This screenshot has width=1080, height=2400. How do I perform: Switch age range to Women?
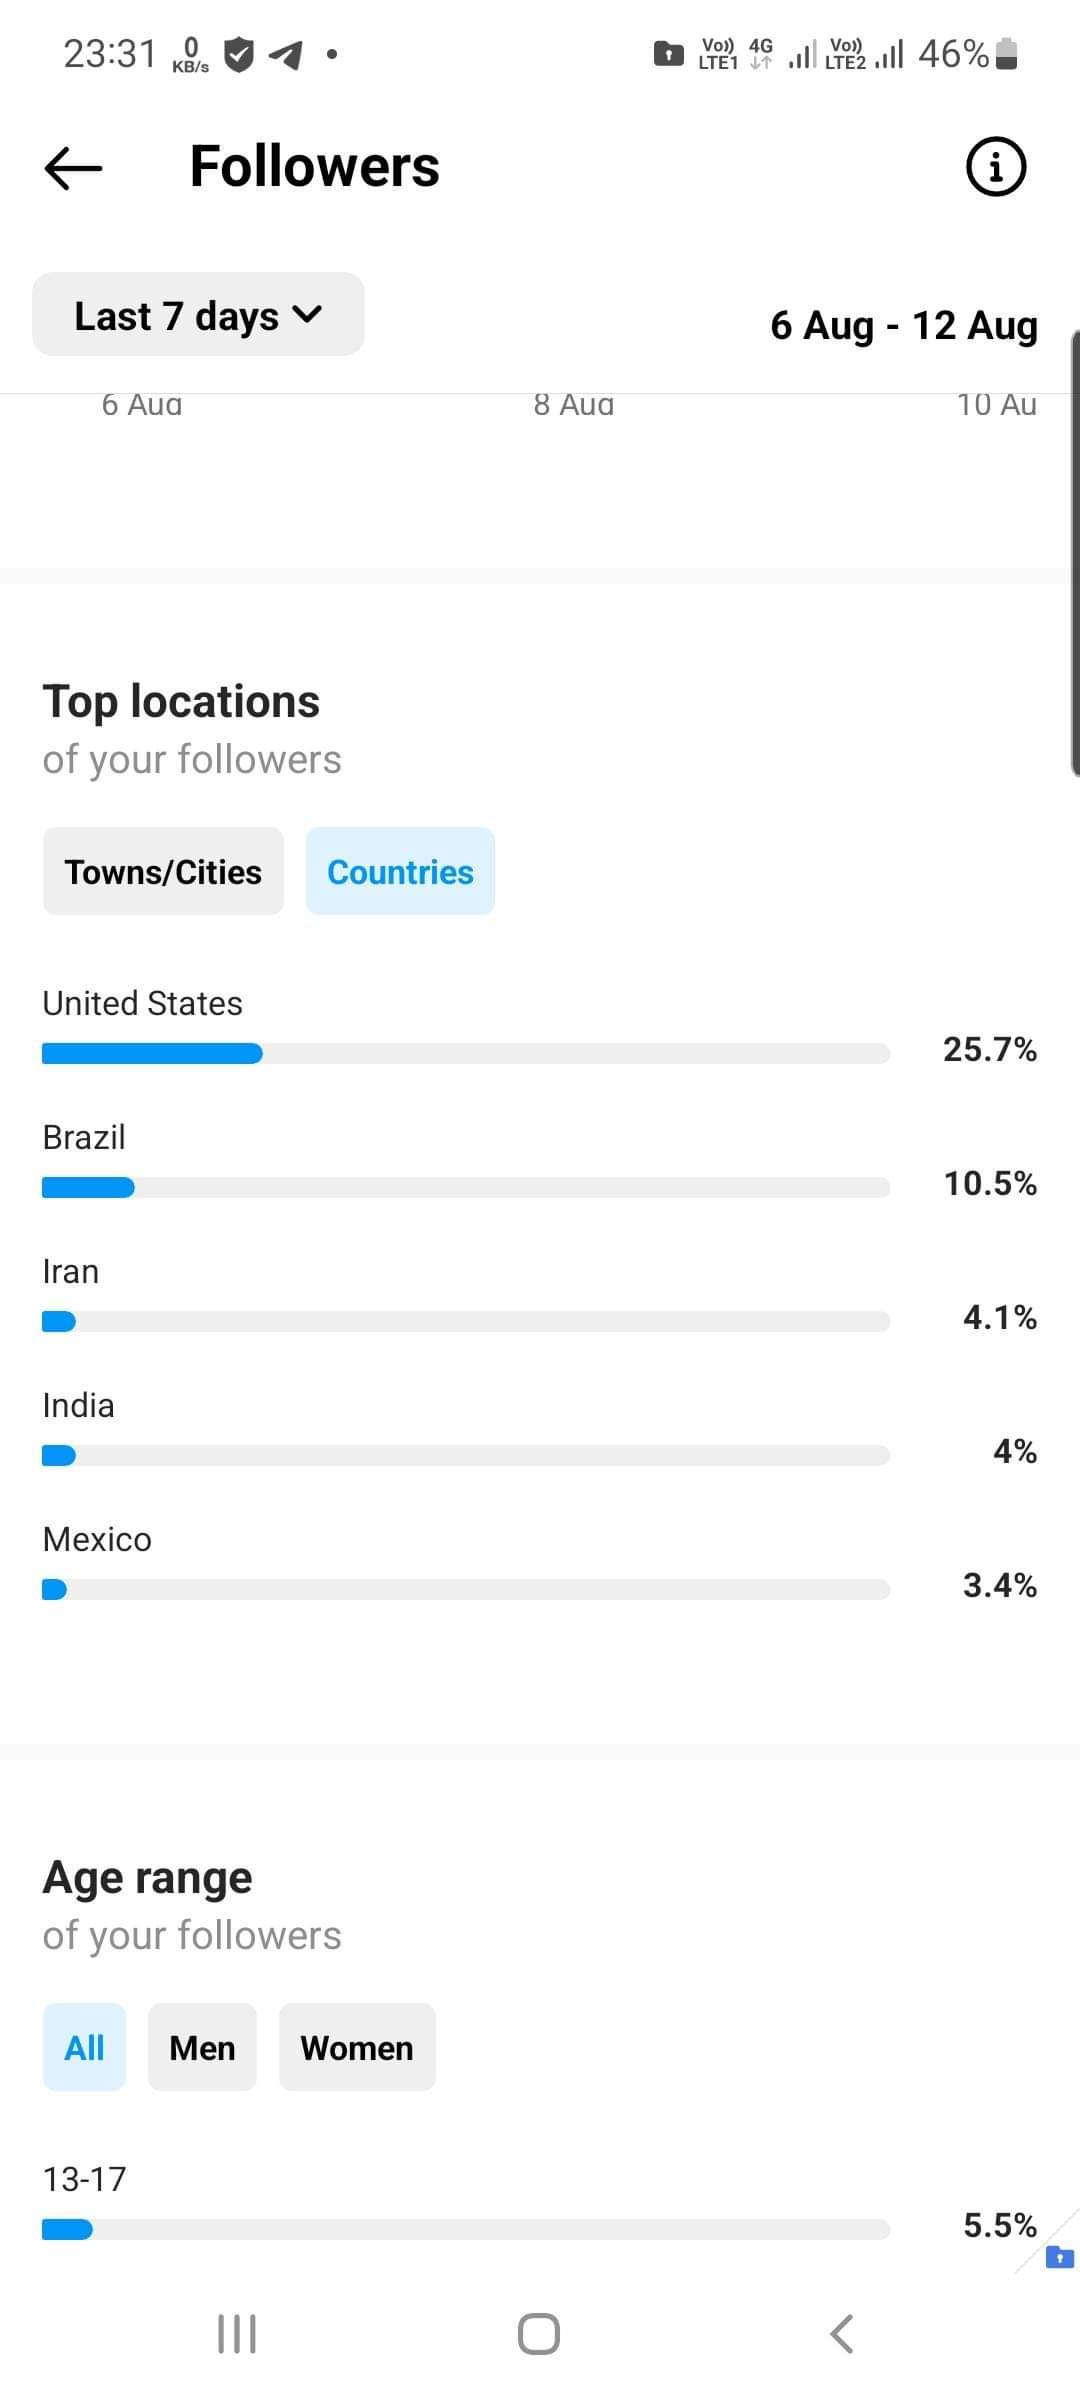(357, 2047)
